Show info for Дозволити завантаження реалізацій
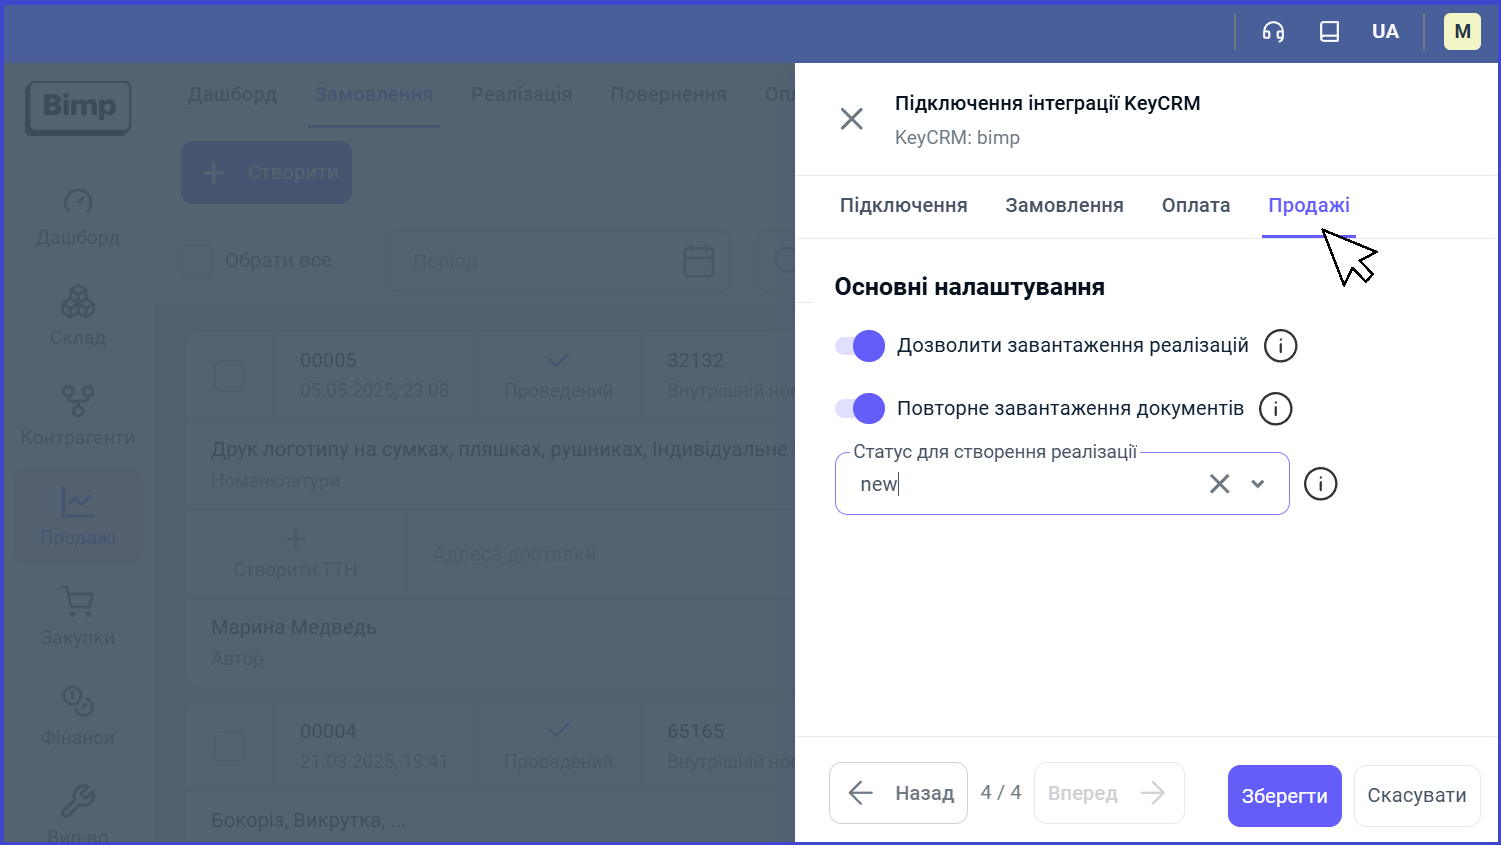1501x845 pixels. [1281, 346]
